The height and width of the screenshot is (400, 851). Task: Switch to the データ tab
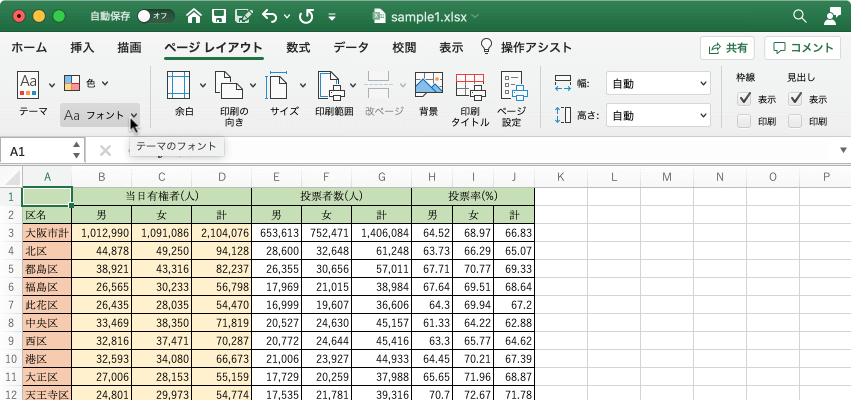pos(351,48)
